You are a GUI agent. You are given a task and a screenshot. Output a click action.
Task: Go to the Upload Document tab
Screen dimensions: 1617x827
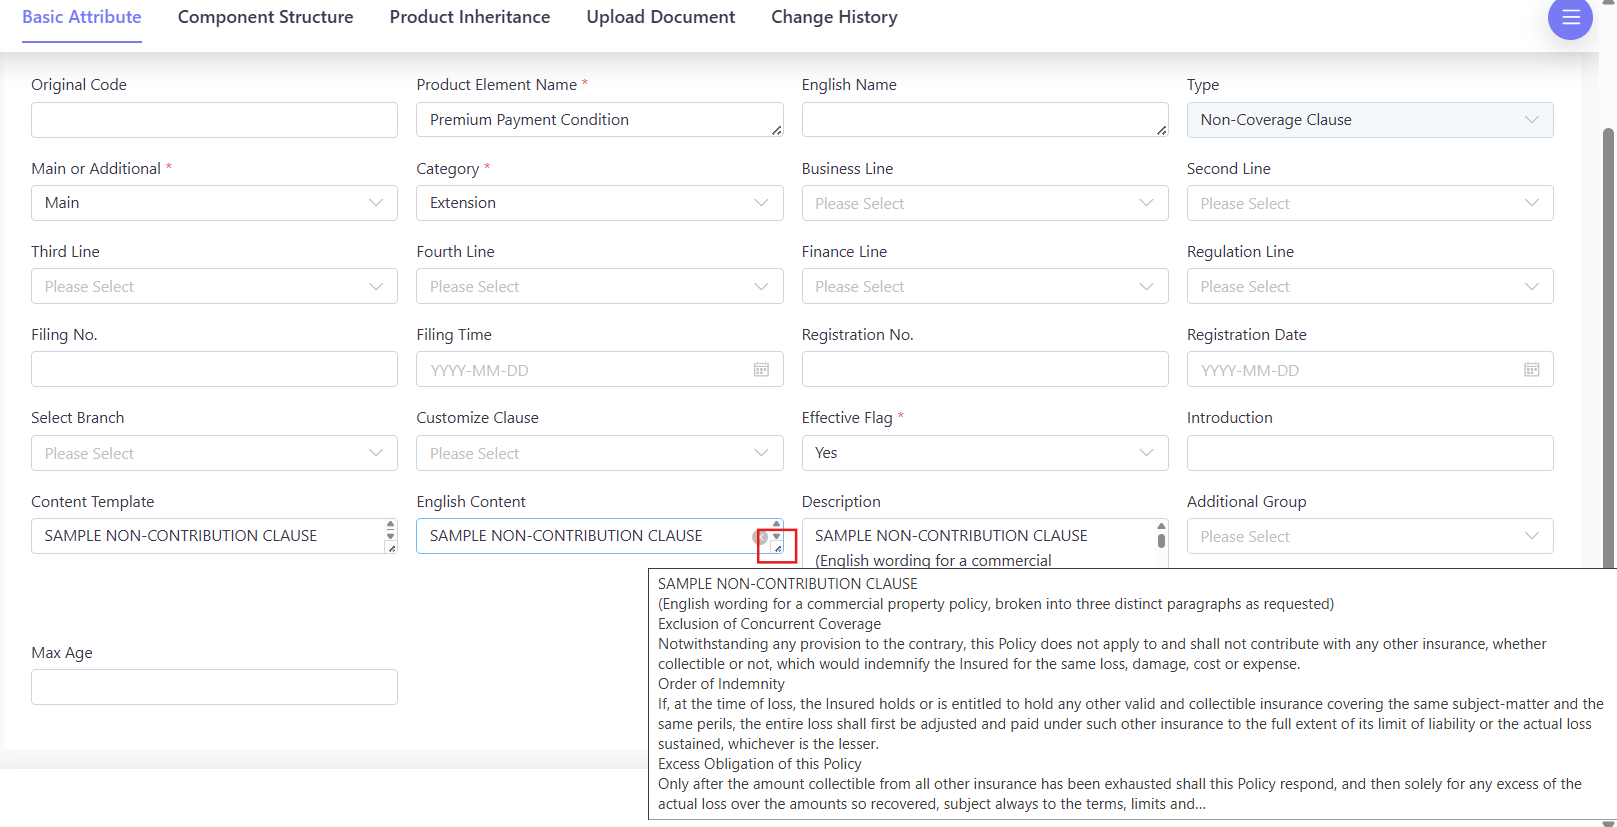tap(660, 17)
